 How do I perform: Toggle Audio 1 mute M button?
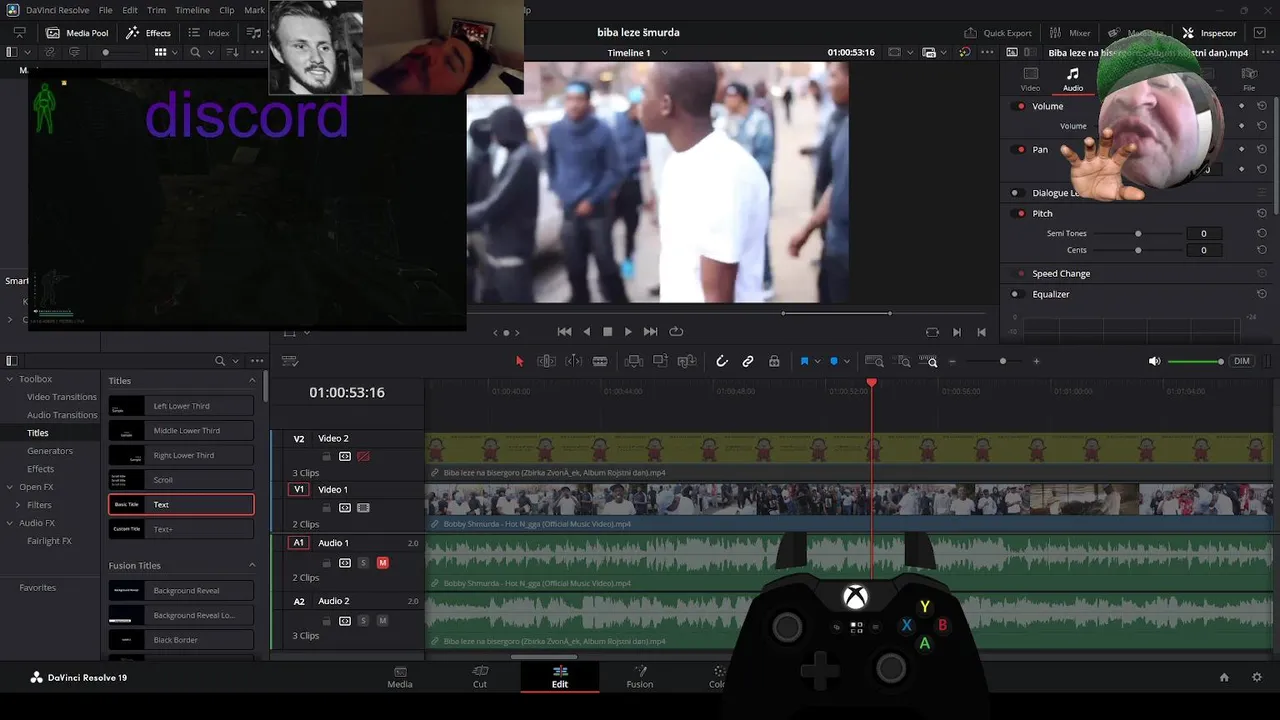(x=382, y=563)
